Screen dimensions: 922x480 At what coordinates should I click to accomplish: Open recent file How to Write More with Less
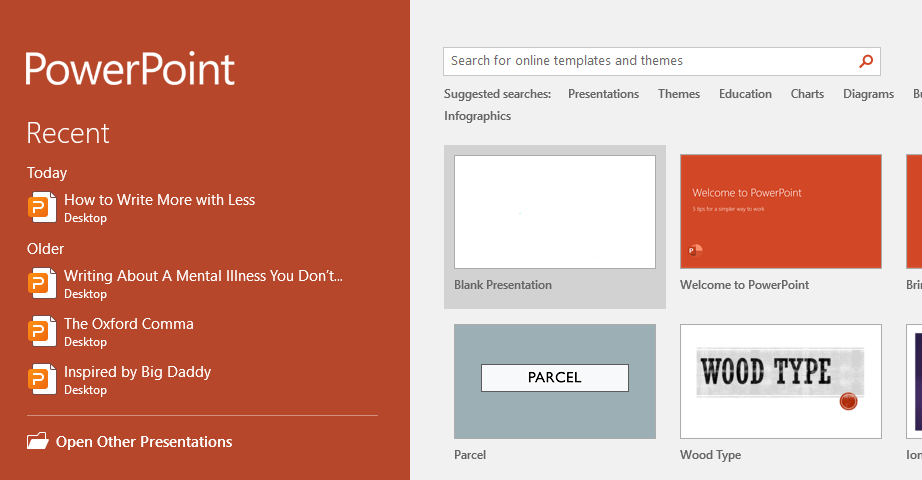[x=159, y=200]
